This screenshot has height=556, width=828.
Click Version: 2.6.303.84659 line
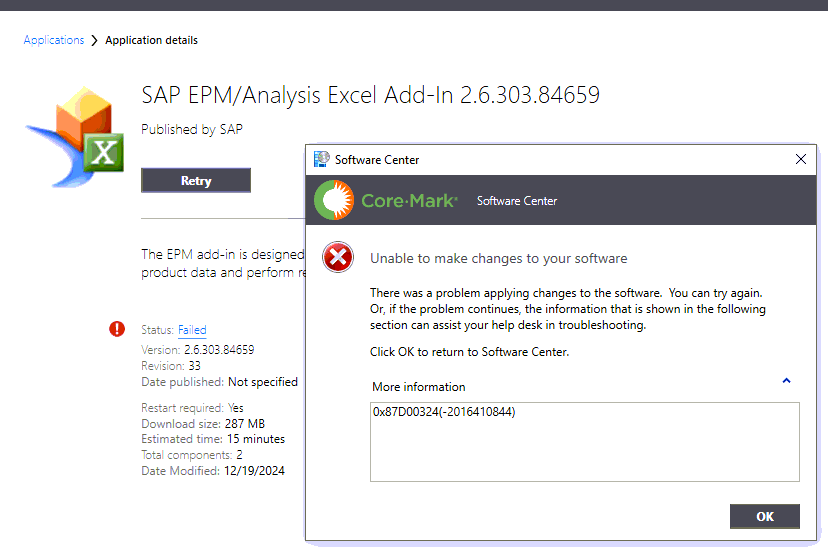tap(197, 350)
